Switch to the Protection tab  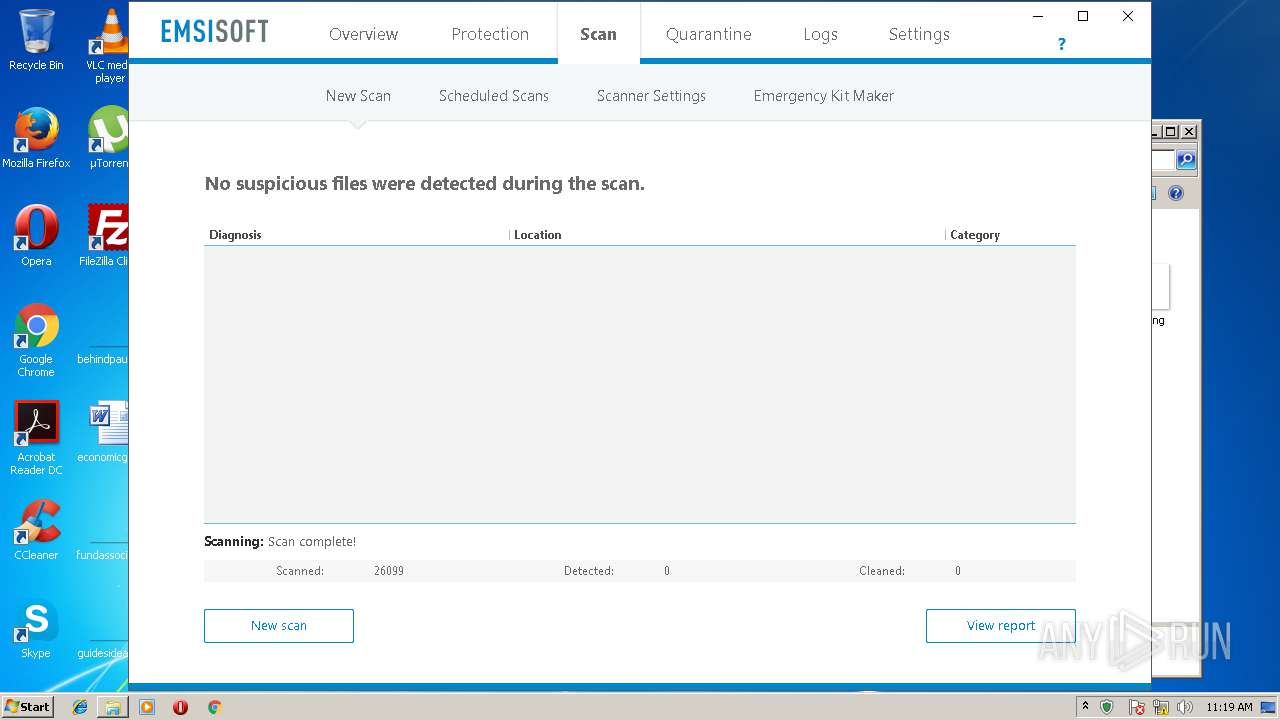(x=490, y=34)
